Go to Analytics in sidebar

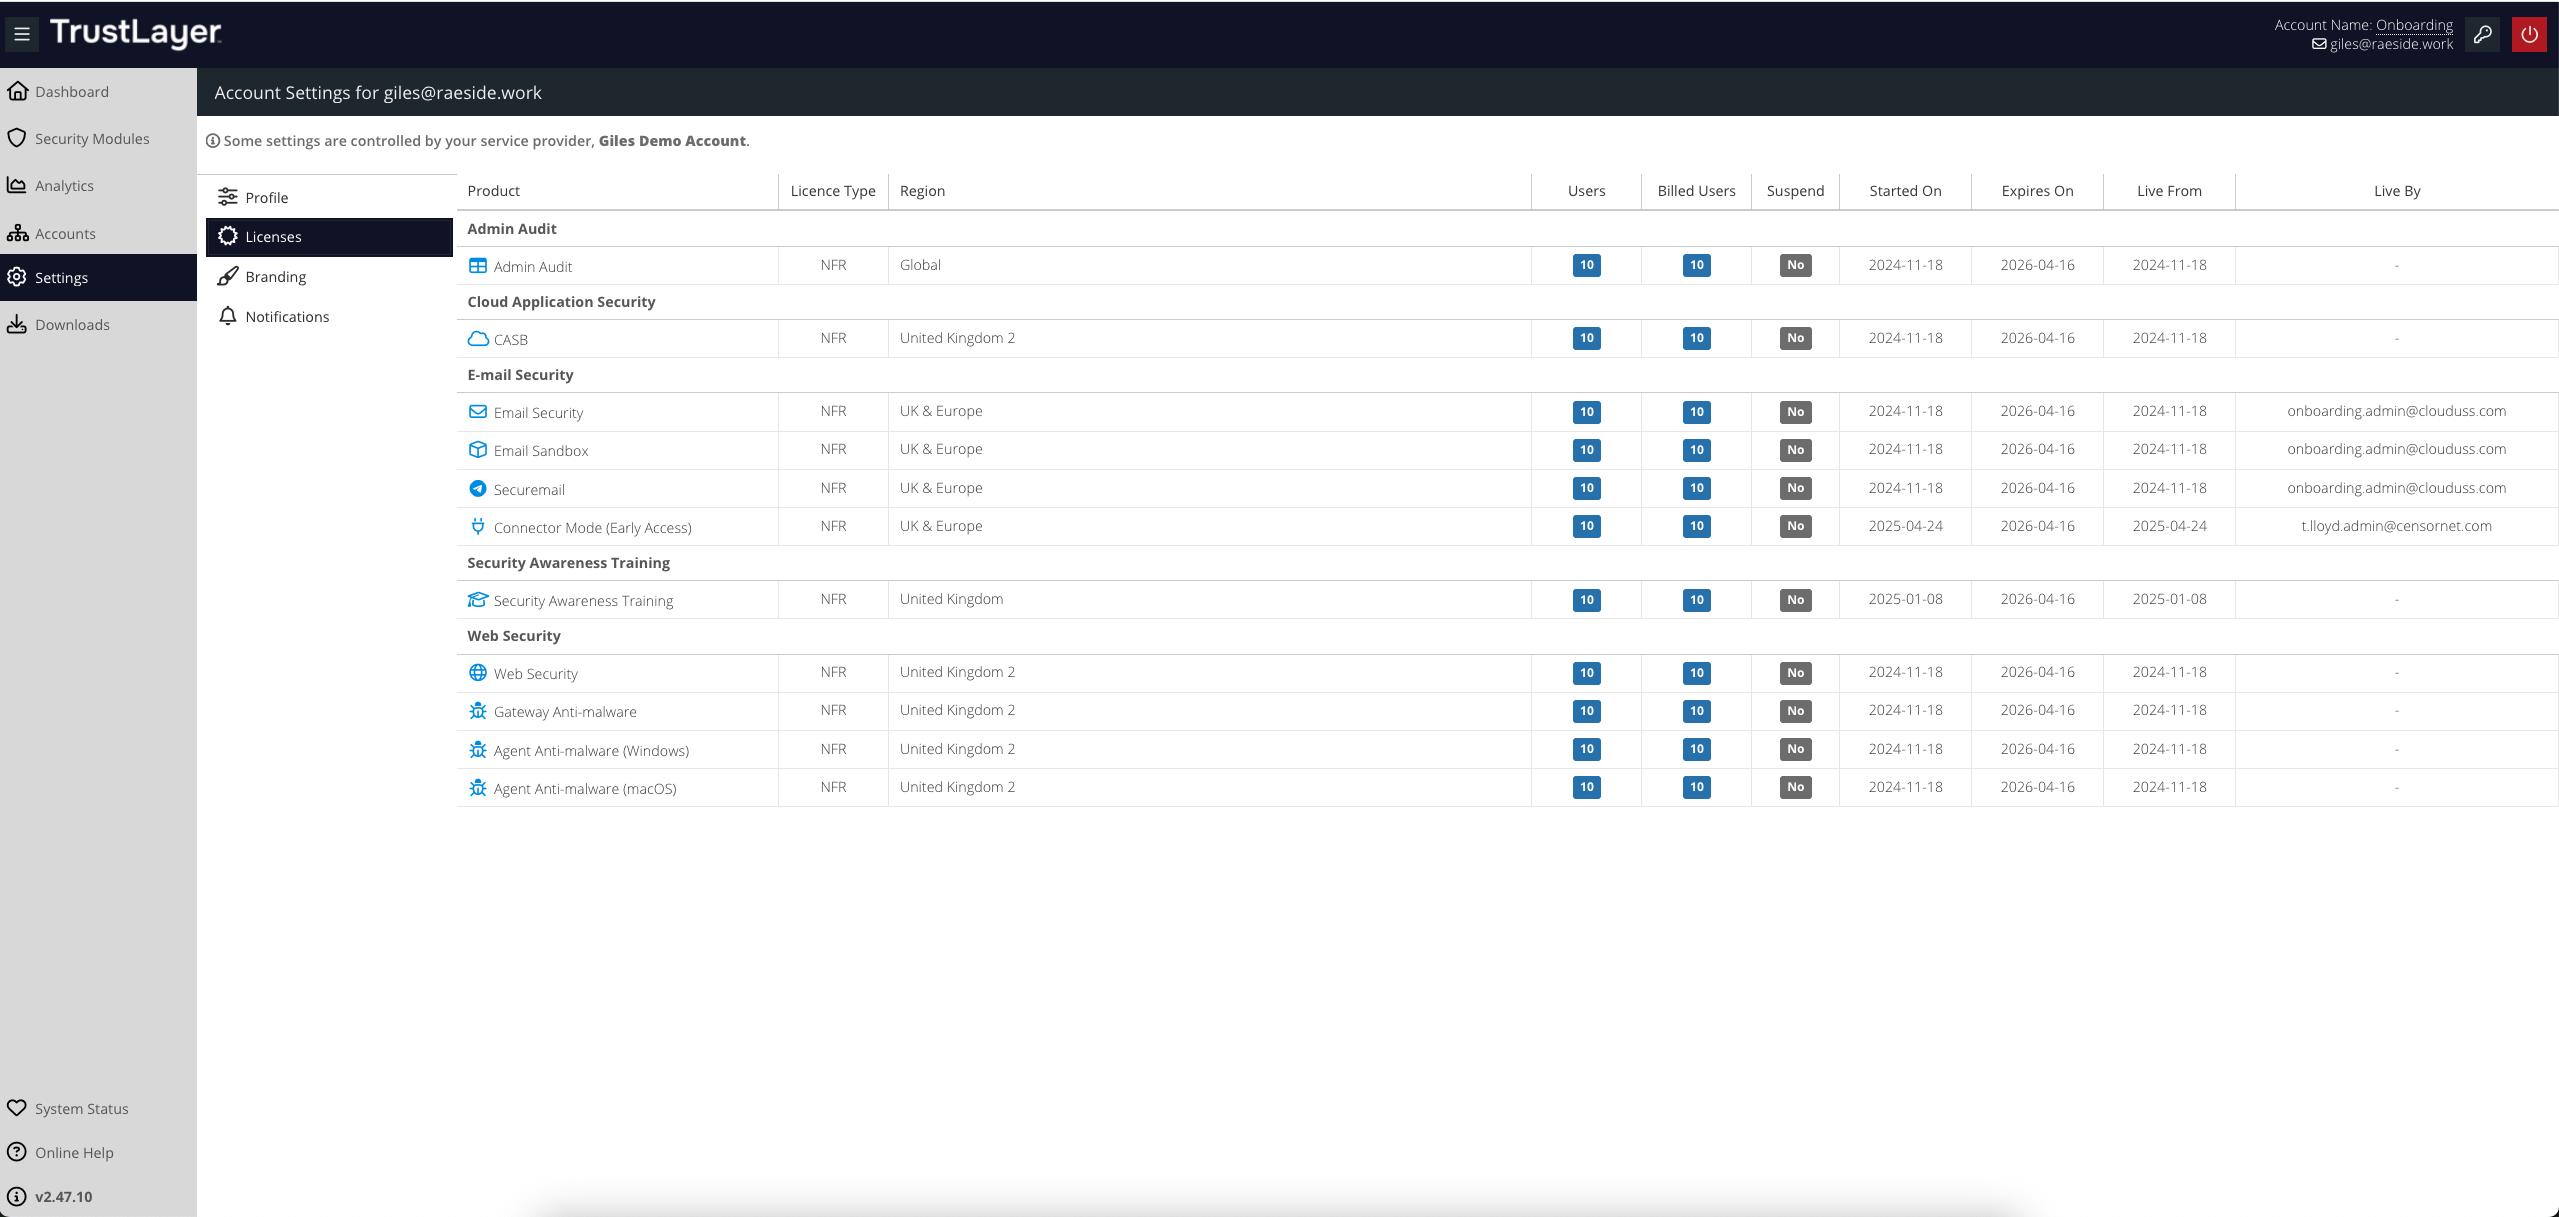click(x=98, y=186)
